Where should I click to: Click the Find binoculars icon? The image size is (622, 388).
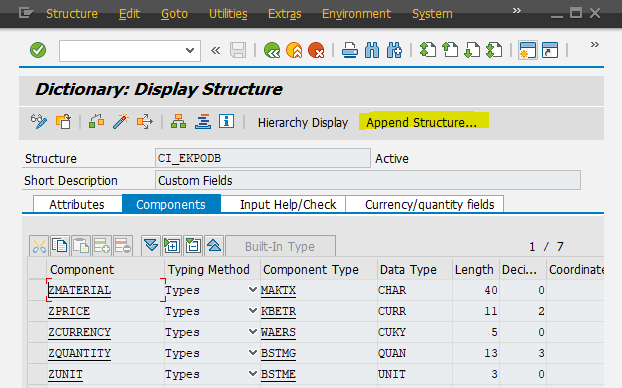pos(372,50)
